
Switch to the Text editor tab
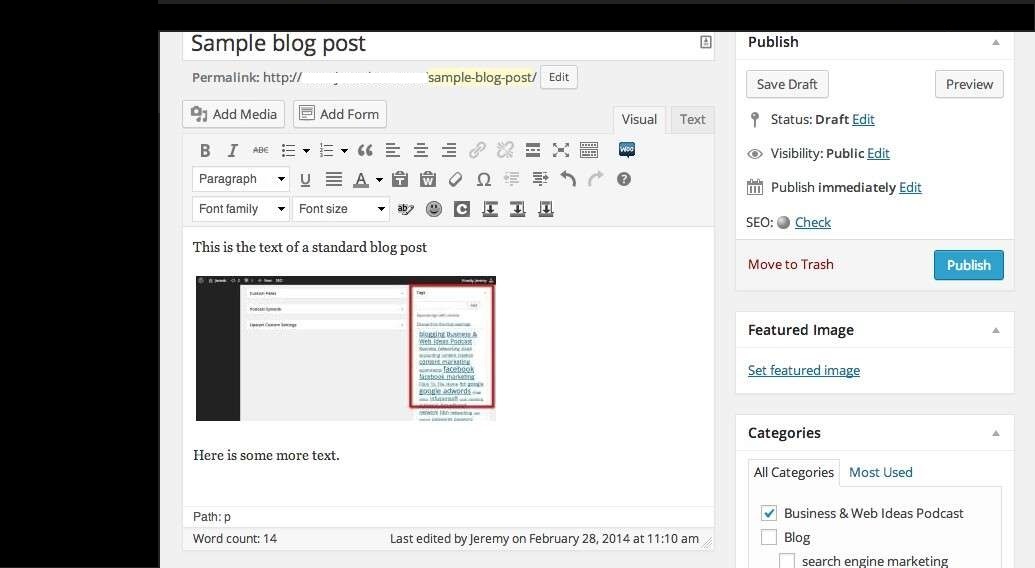pos(692,119)
